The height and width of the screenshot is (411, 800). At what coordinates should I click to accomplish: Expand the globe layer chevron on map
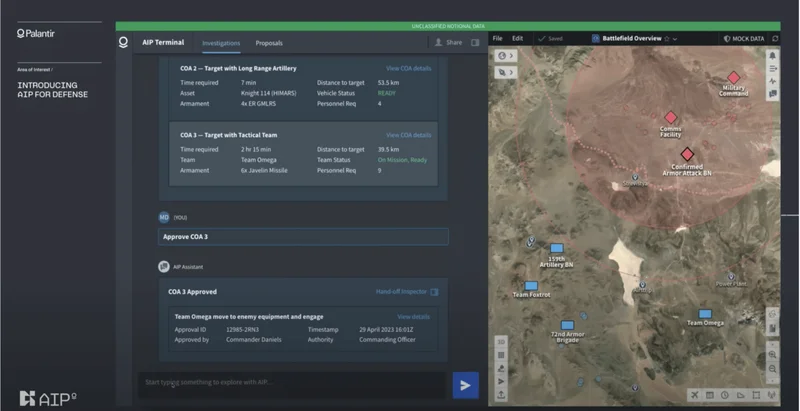coord(512,57)
